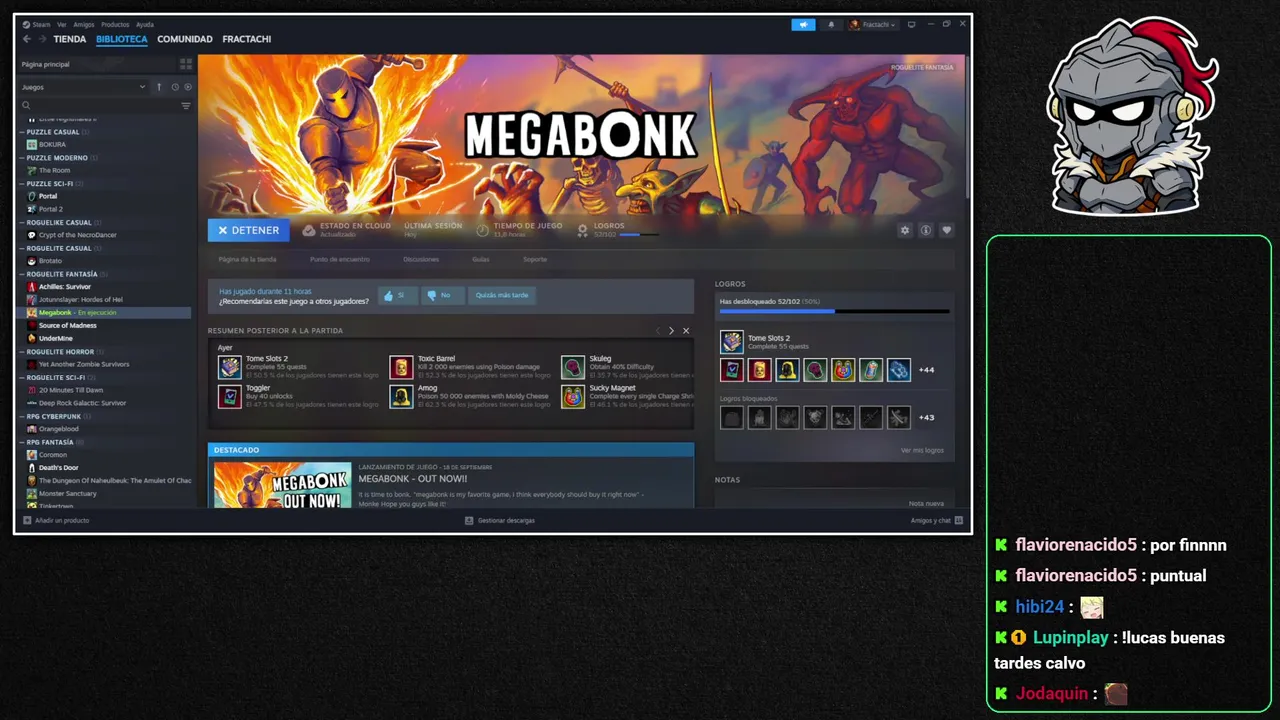Click the Cloud status icon

pyautogui.click(x=309, y=230)
